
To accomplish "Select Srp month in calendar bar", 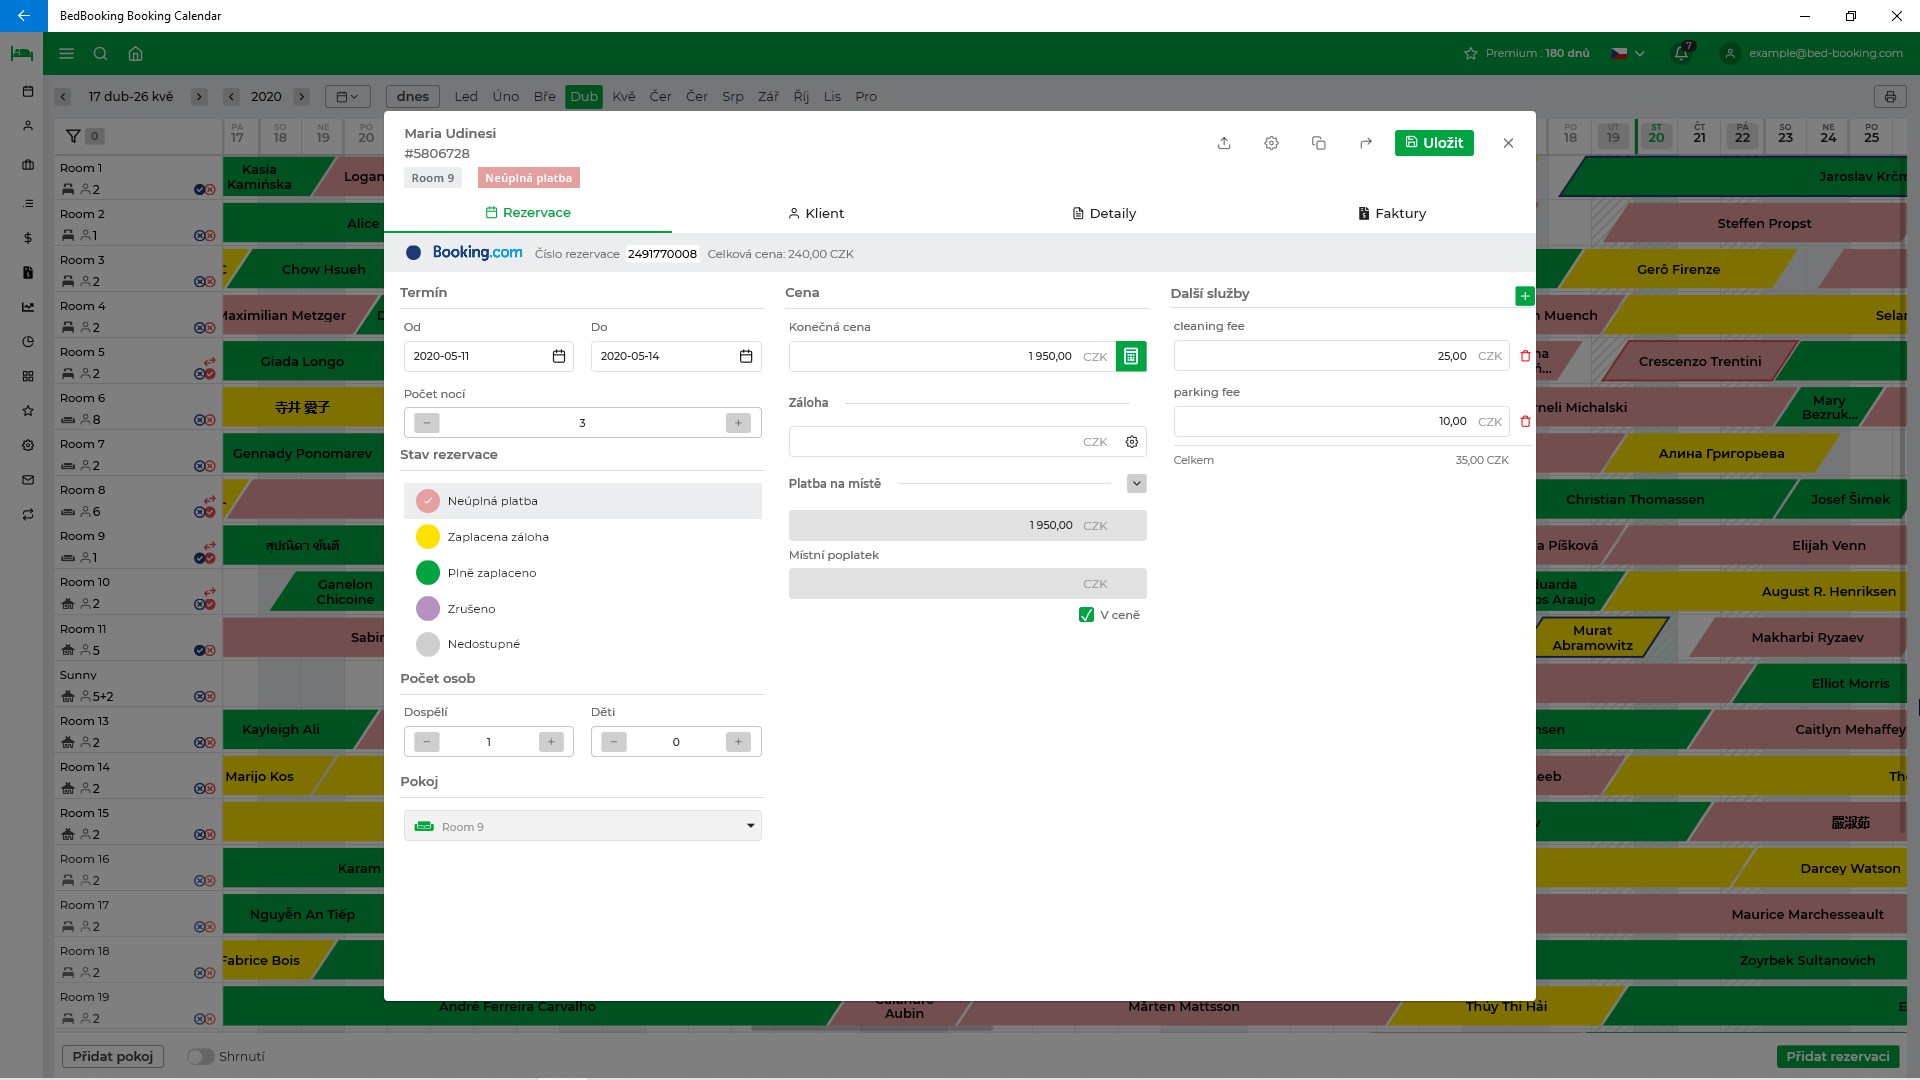I will click(x=733, y=97).
